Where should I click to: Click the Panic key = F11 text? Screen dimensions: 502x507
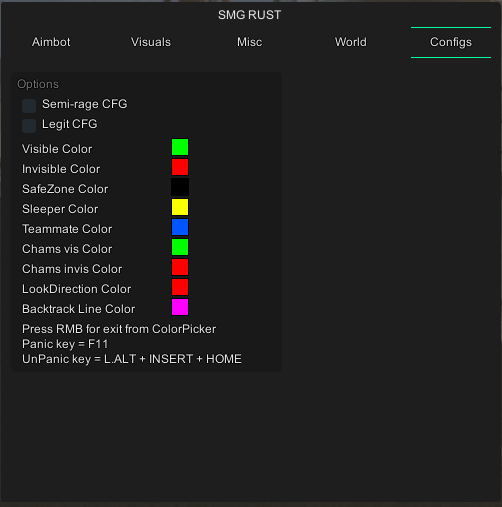65,344
